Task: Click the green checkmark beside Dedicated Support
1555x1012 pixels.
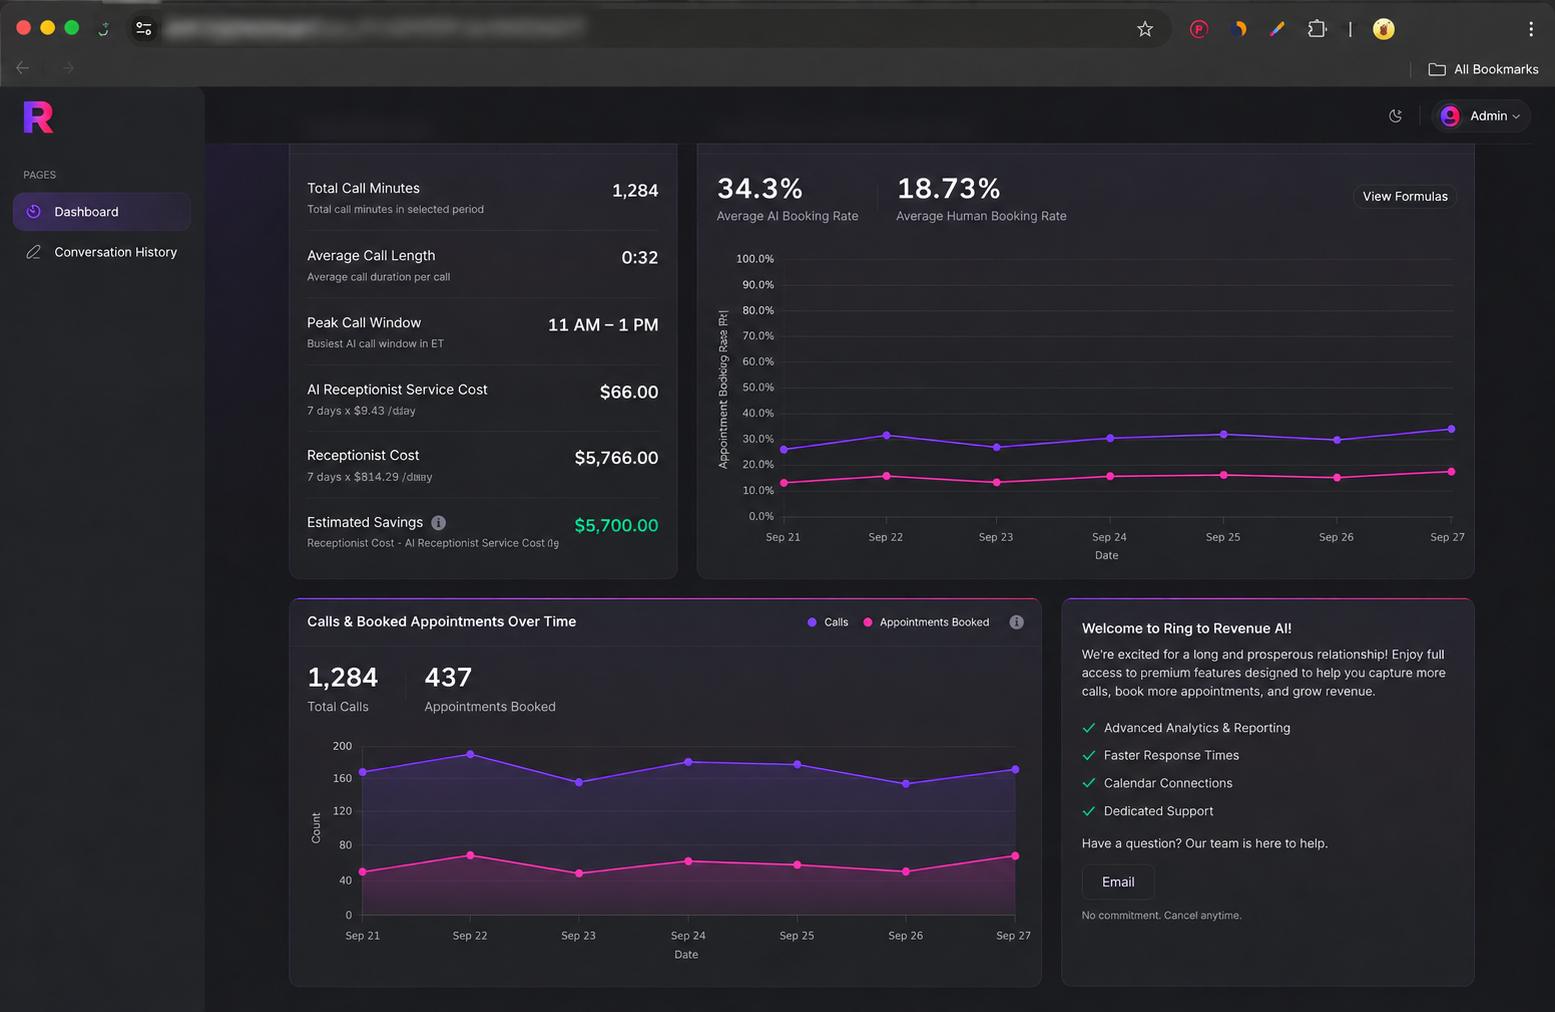Action: (1089, 811)
